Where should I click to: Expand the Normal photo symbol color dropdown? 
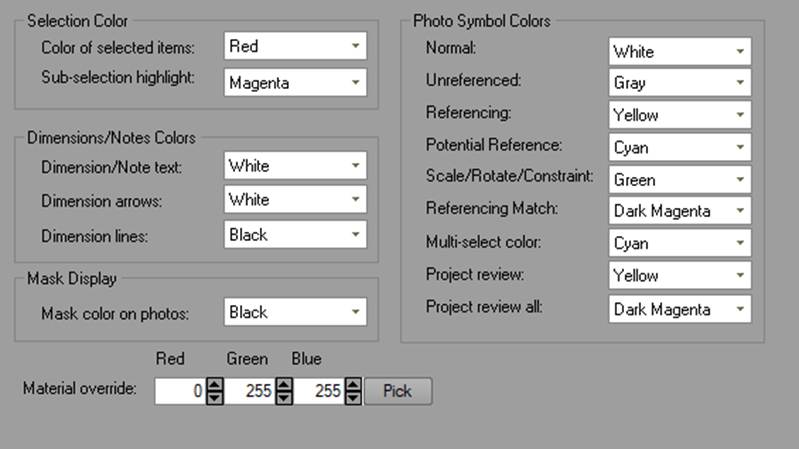click(x=680, y=51)
